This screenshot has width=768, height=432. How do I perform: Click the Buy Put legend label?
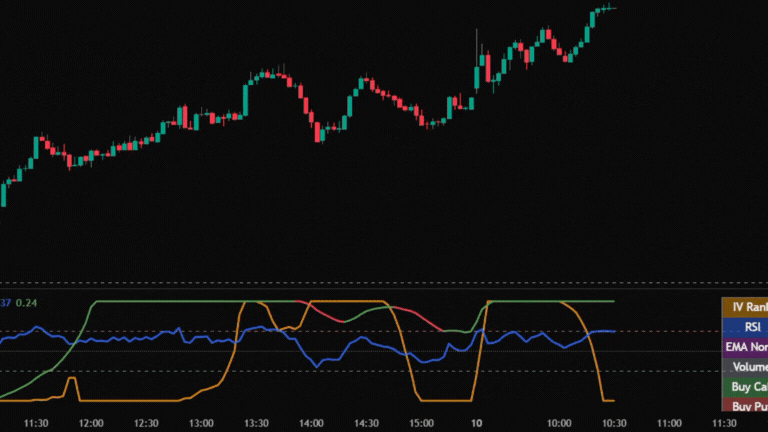tap(745, 405)
